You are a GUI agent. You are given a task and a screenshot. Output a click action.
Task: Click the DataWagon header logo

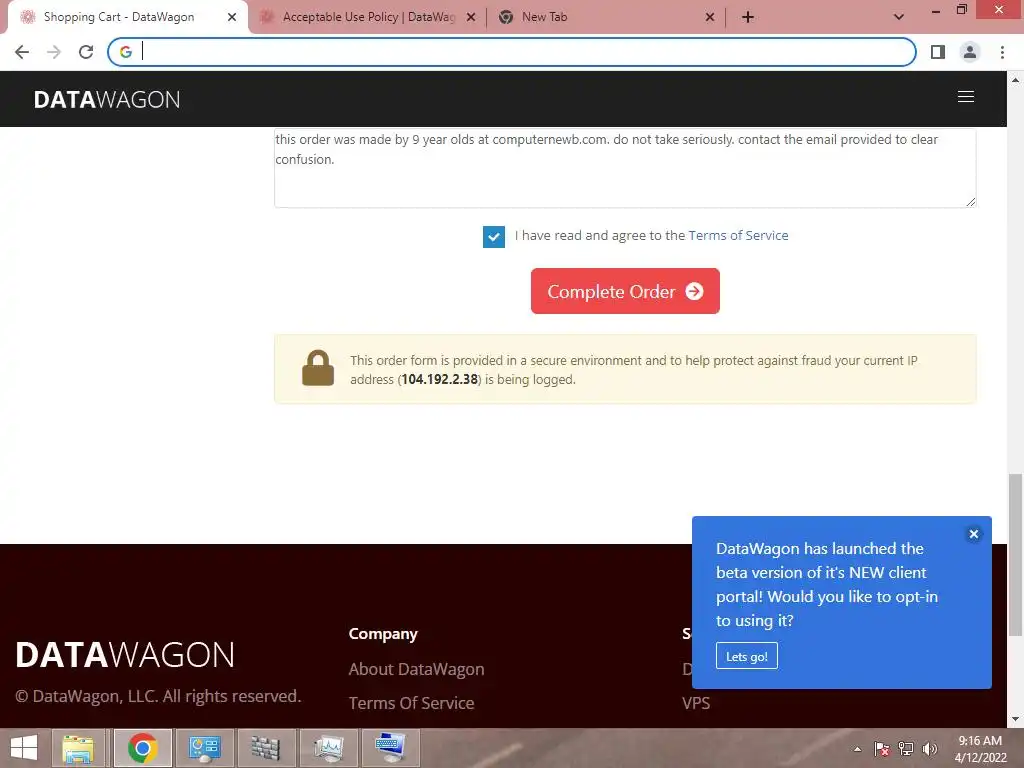coord(107,99)
